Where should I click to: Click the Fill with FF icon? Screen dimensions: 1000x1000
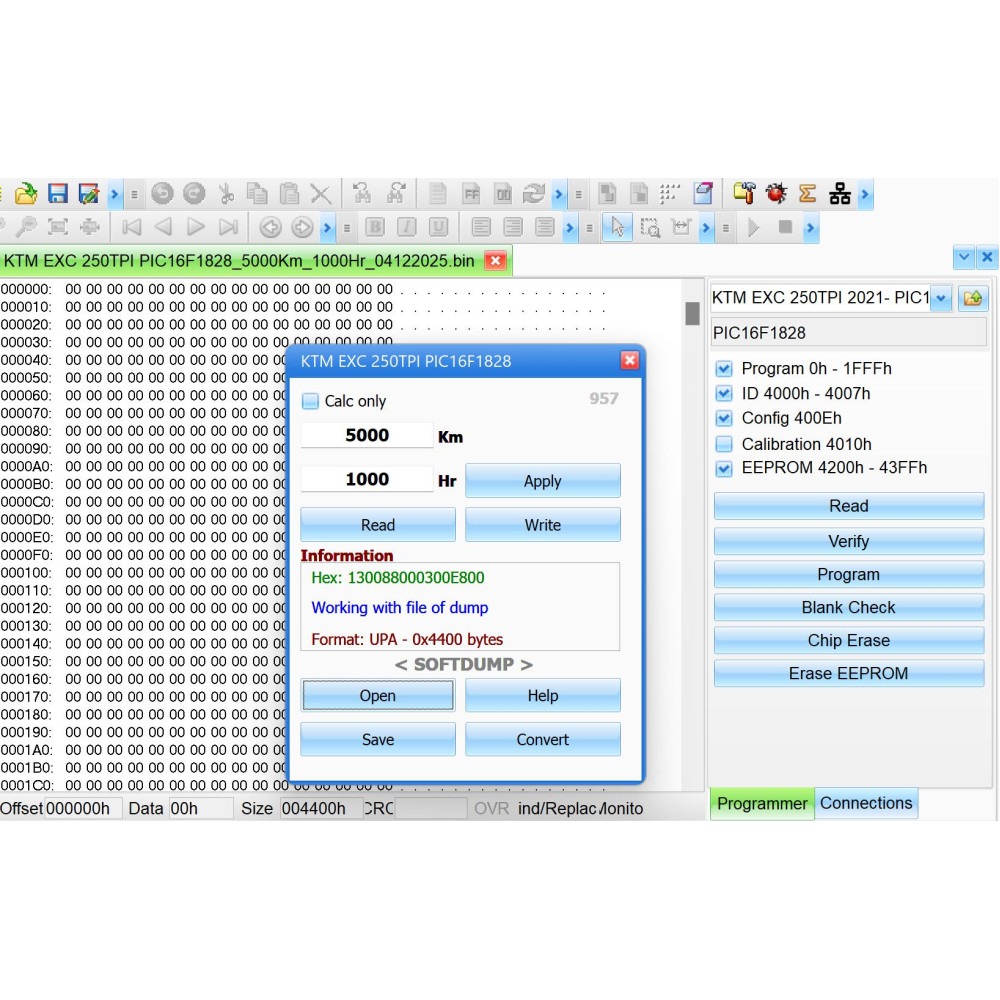[471, 193]
